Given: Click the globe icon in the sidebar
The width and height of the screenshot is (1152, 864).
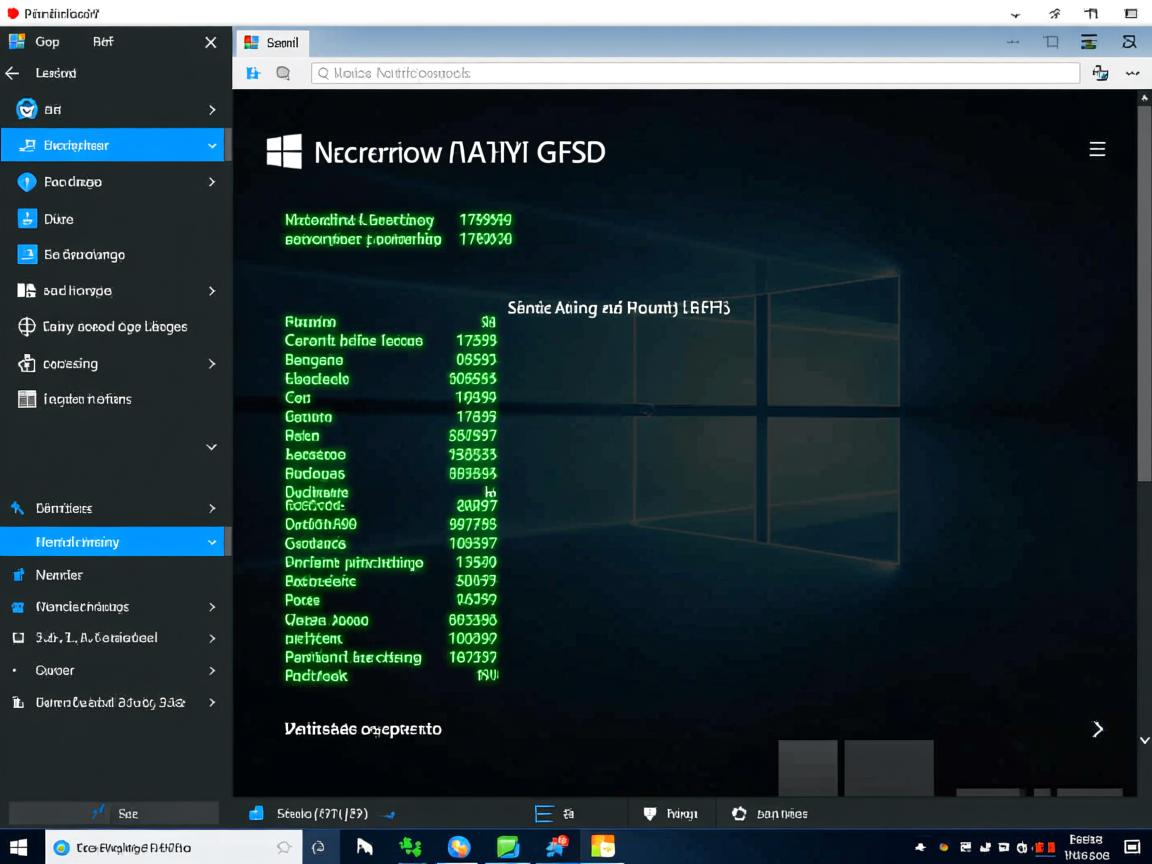Looking at the screenshot, I should tap(27, 327).
